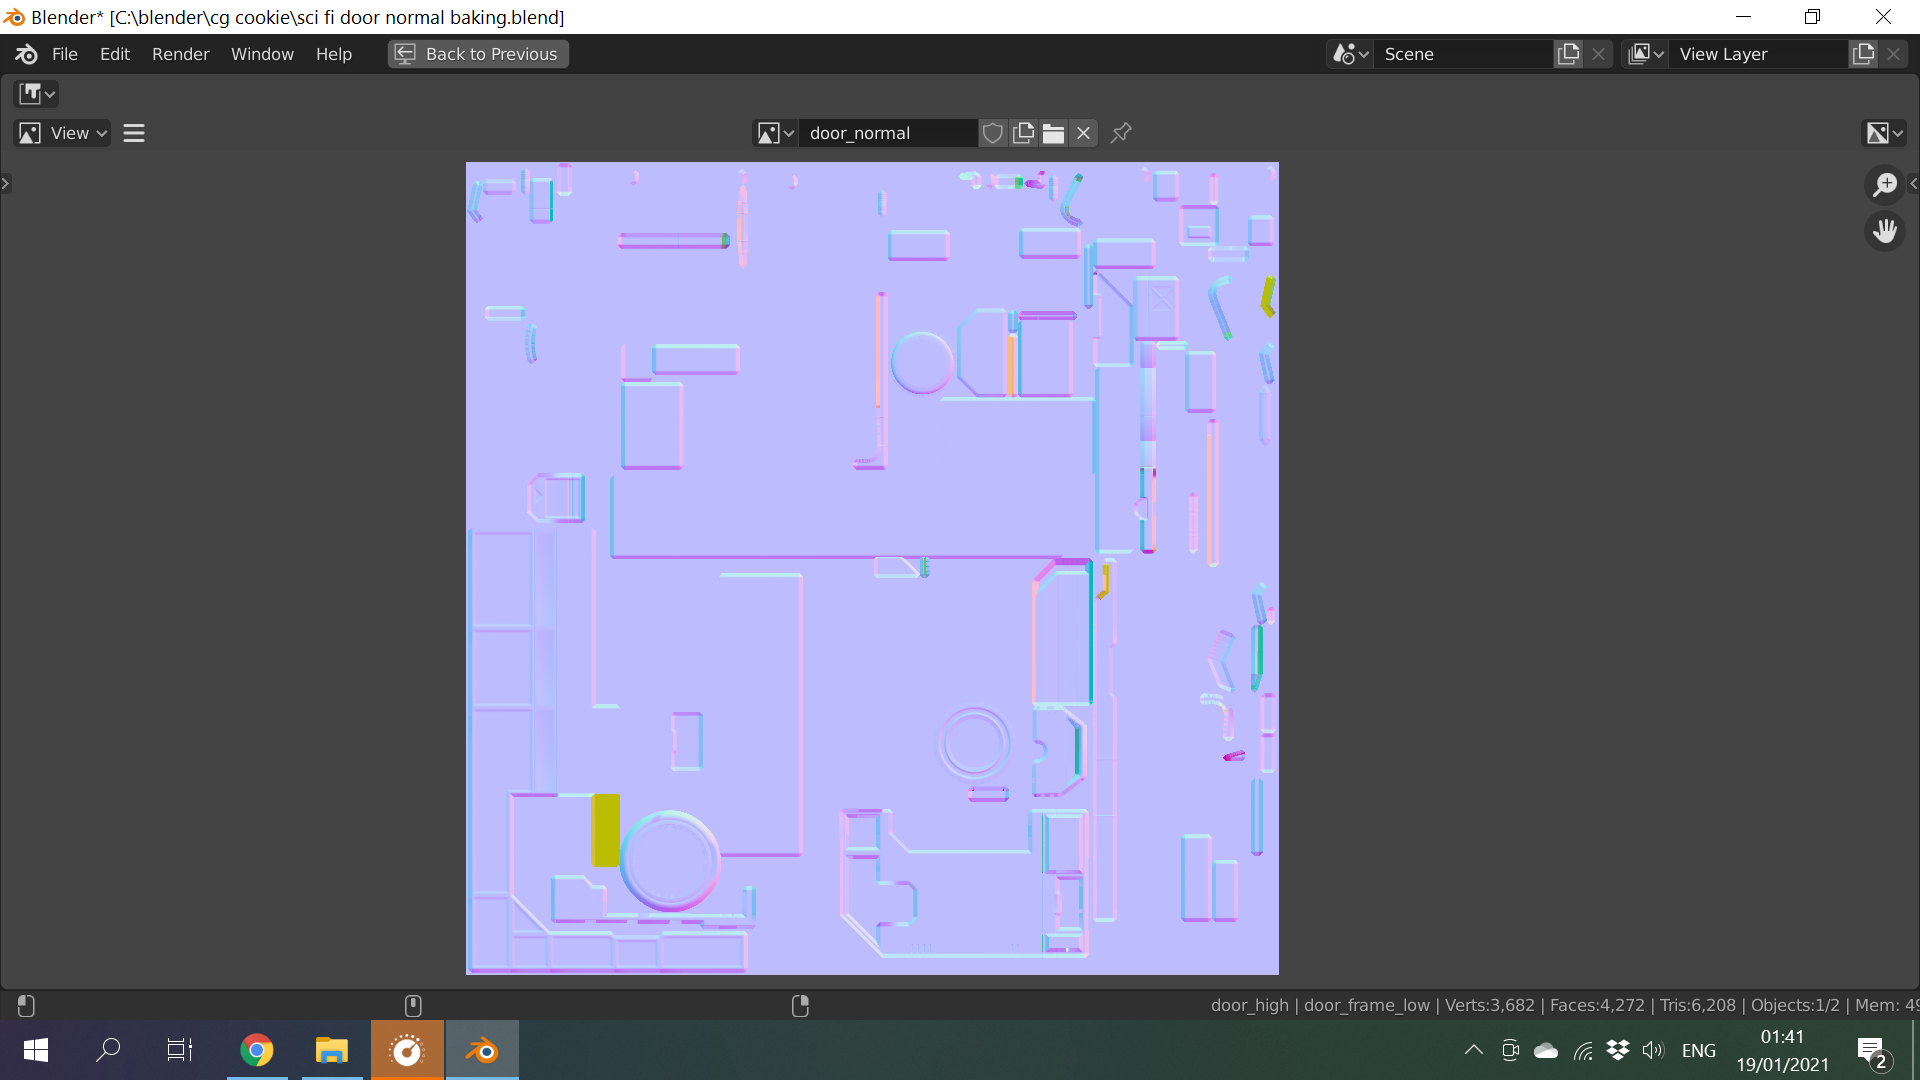Expand the View mode dropdown
This screenshot has width=1920, height=1080.
point(62,133)
